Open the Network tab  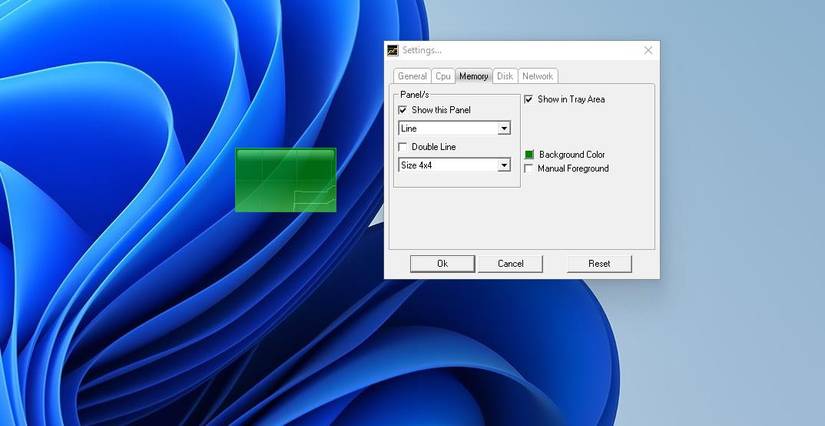pyautogui.click(x=538, y=76)
